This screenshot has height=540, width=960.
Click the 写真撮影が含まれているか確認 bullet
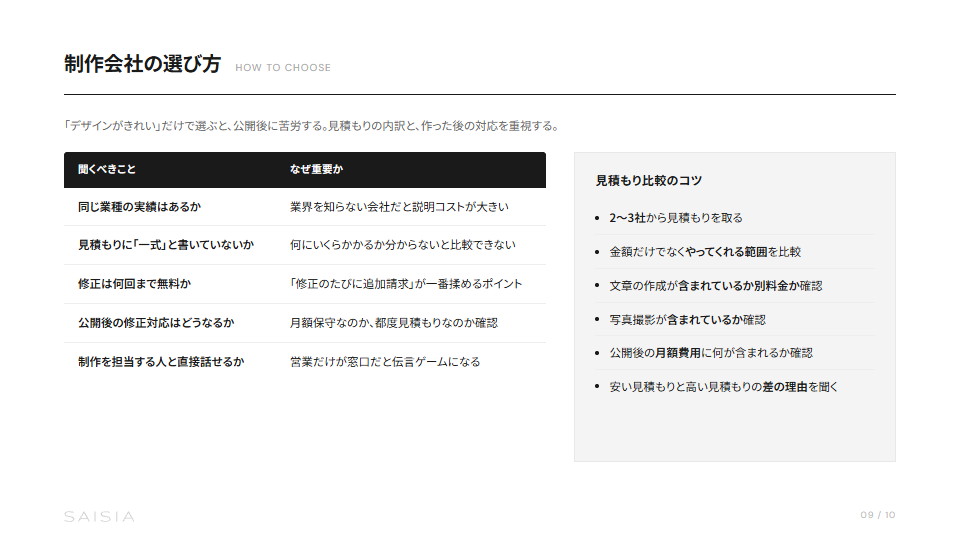(687, 320)
